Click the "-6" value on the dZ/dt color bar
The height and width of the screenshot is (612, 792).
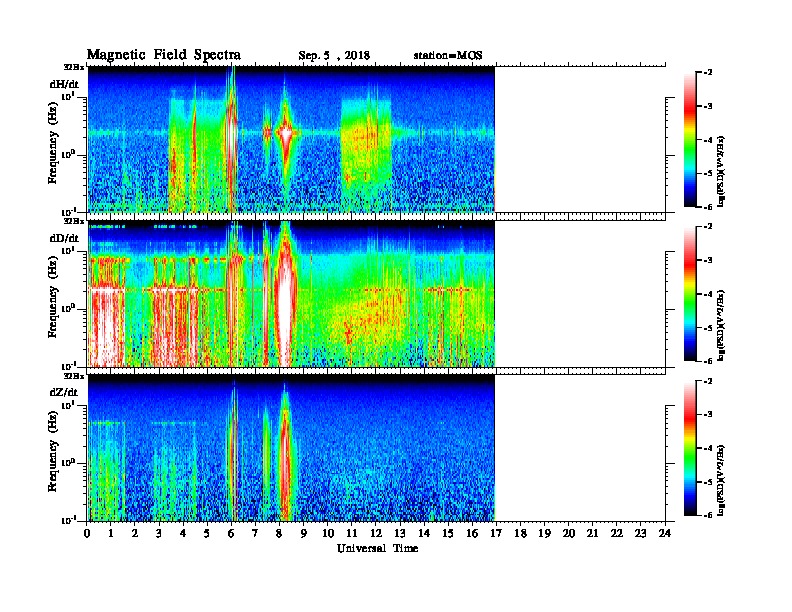tap(708, 515)
